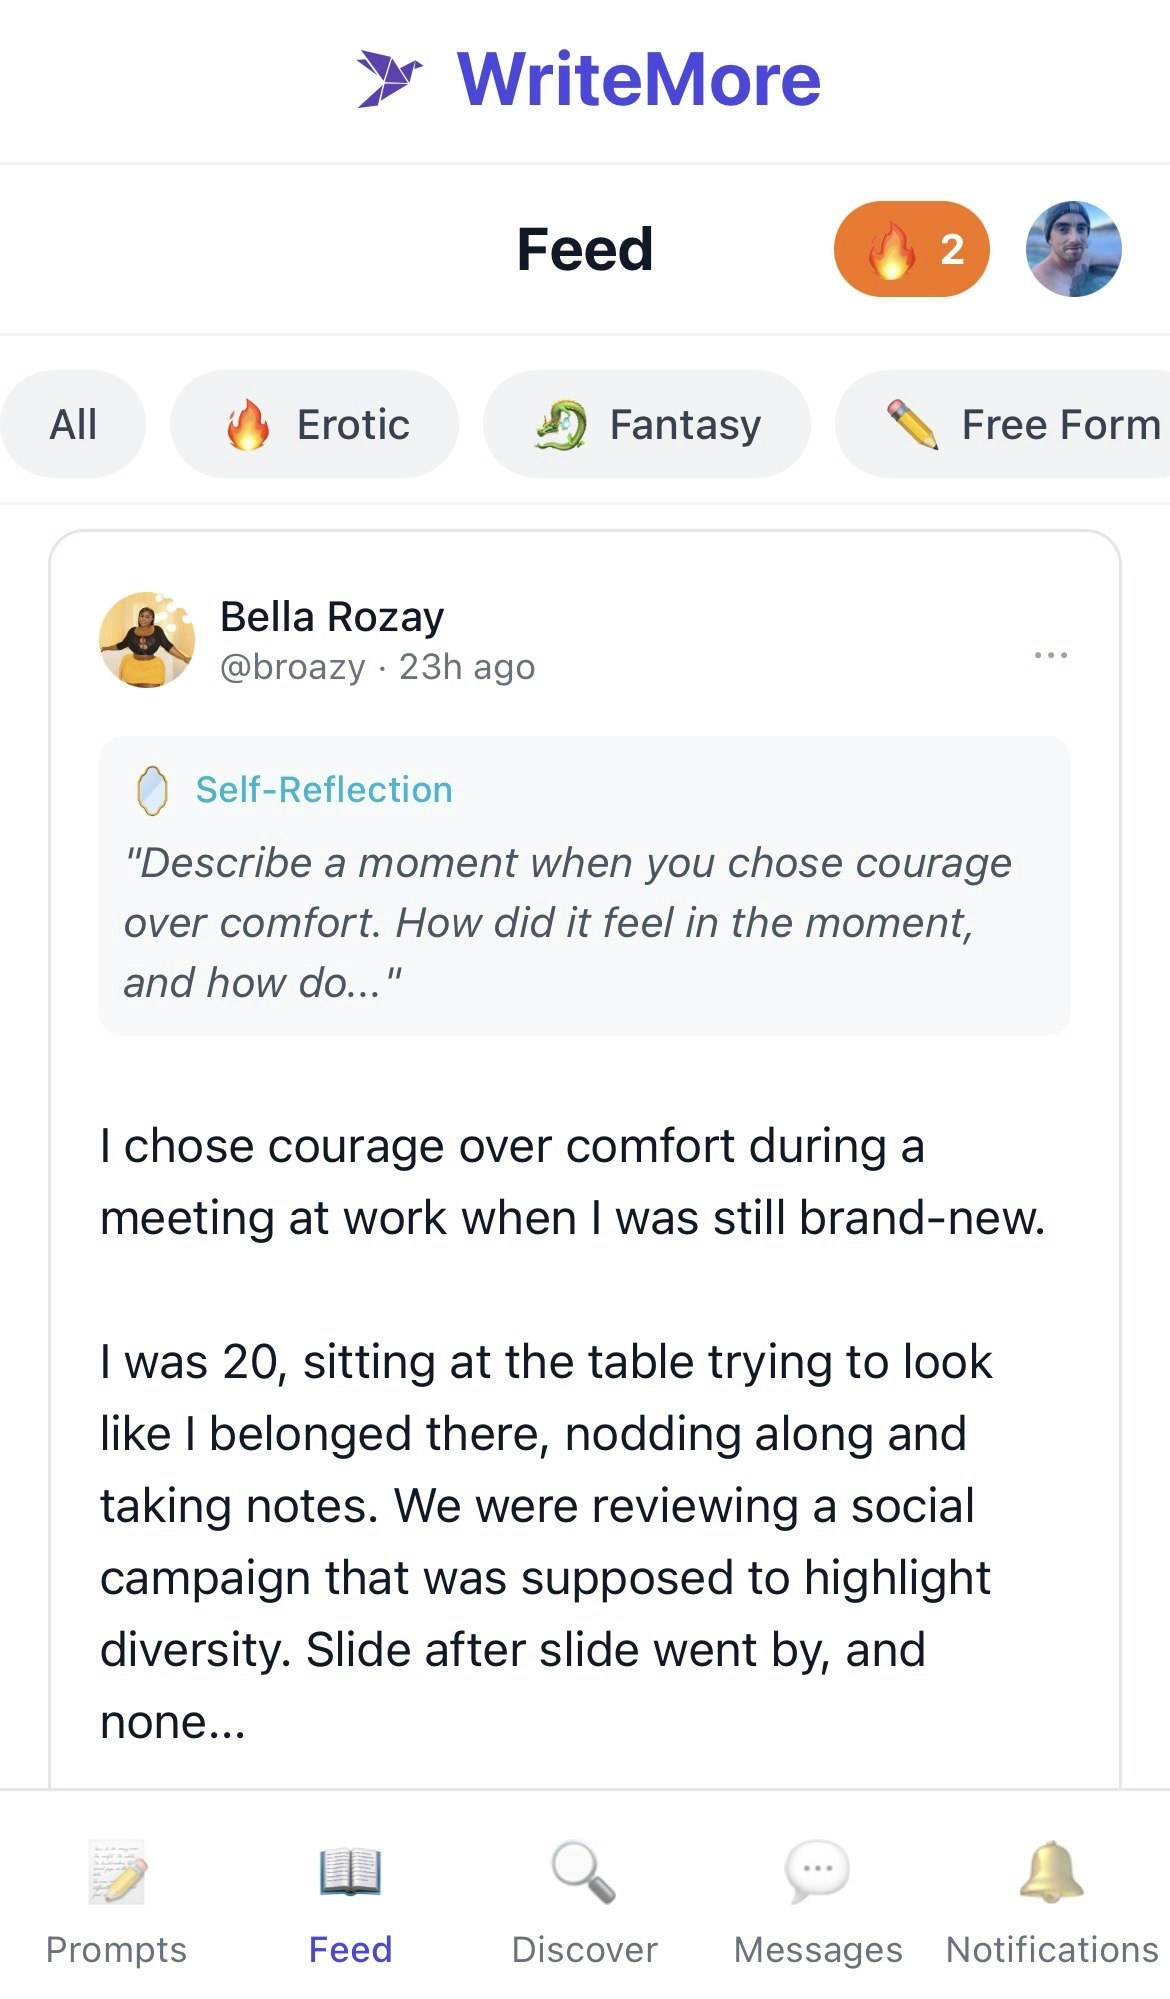Image resolution: width=1170 pixels, height=1999 pixels.
Task: Click the WriteMore bird logo
Action: coord(392,79)
